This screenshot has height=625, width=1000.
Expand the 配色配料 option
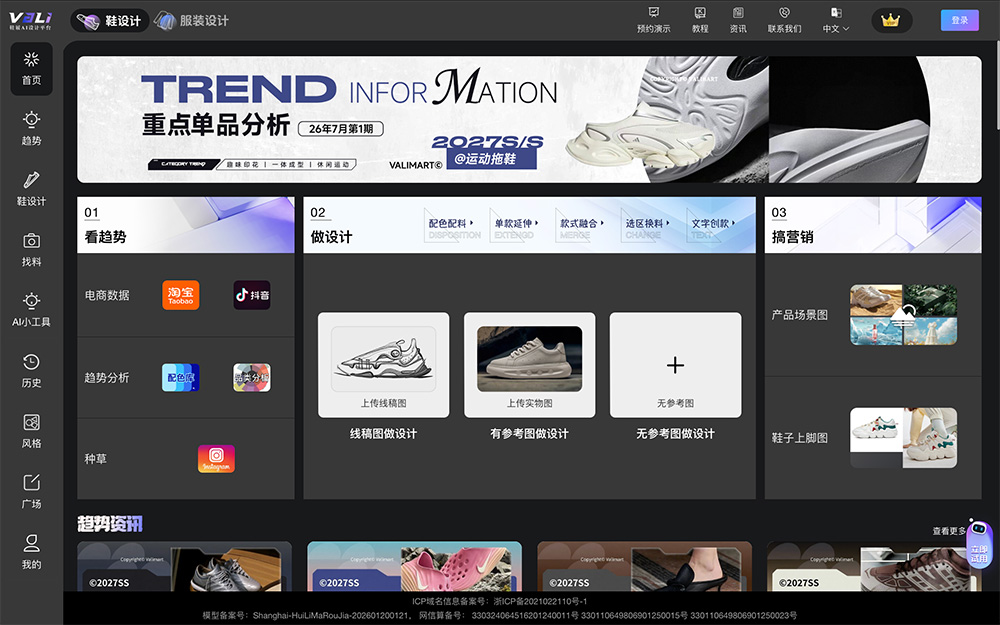pos(451,223)
